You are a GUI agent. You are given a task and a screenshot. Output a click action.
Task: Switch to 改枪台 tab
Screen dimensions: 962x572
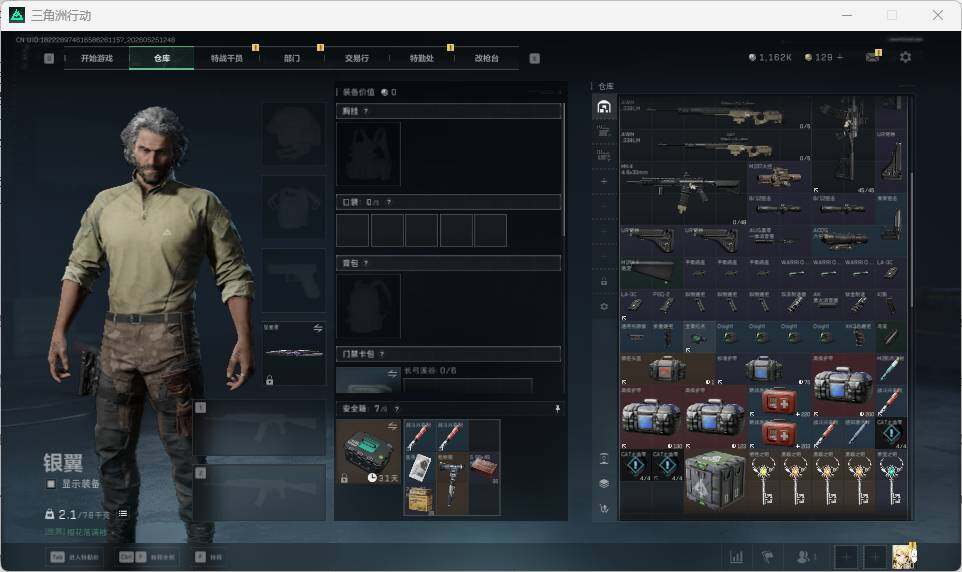[x=487, y=58]
